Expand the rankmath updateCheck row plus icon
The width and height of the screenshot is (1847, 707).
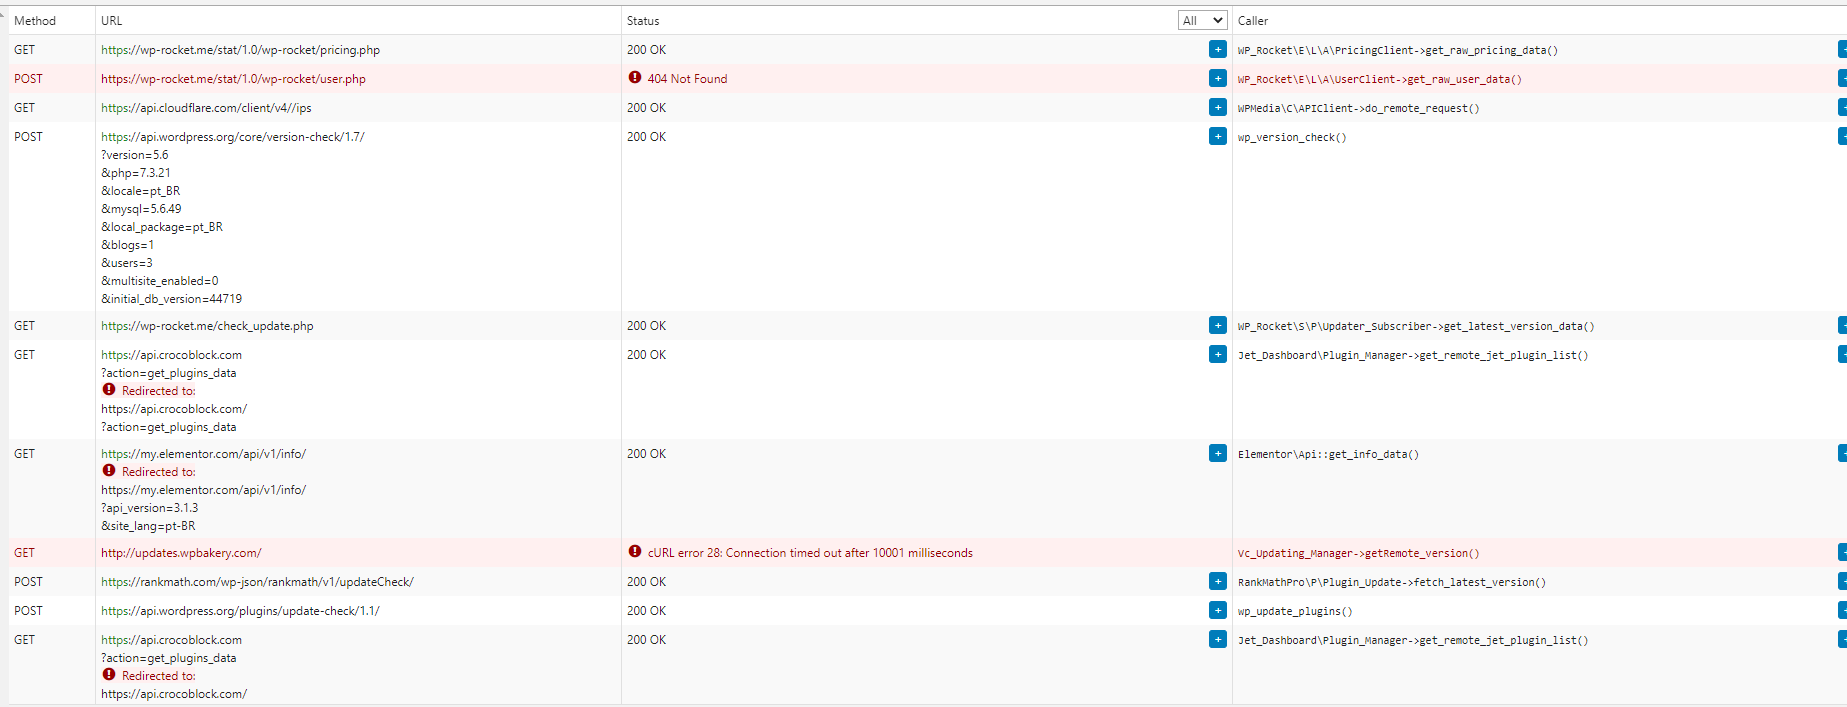coord(1217,582)
